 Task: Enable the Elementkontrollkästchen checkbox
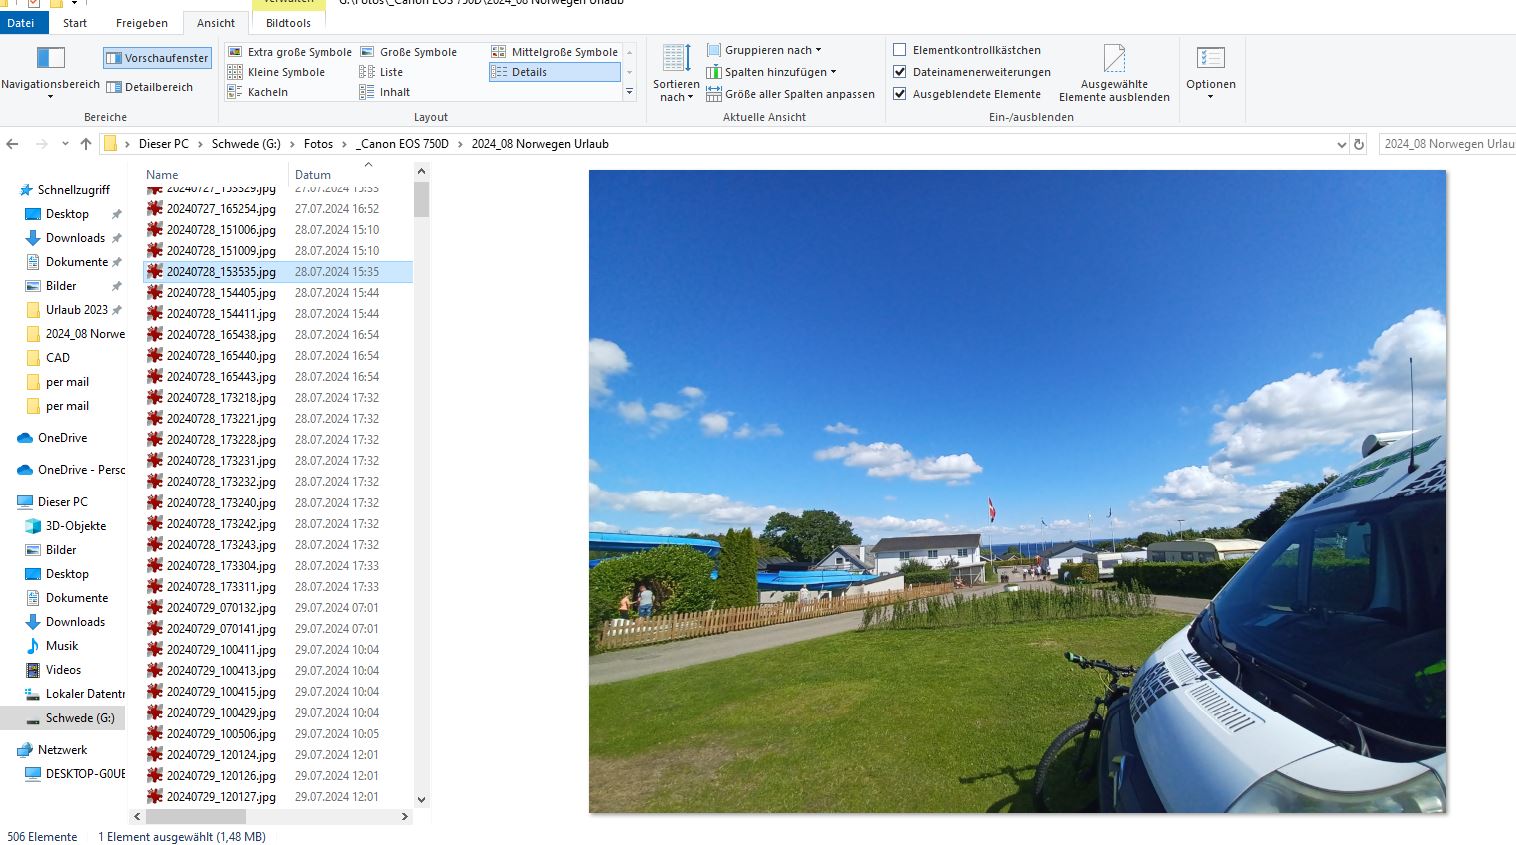(900, 50)
